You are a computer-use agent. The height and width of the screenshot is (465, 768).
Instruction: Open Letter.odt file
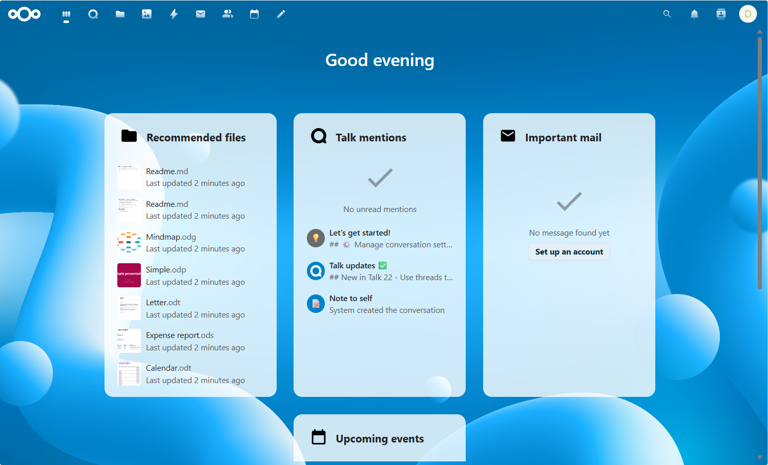pos(191,308)
